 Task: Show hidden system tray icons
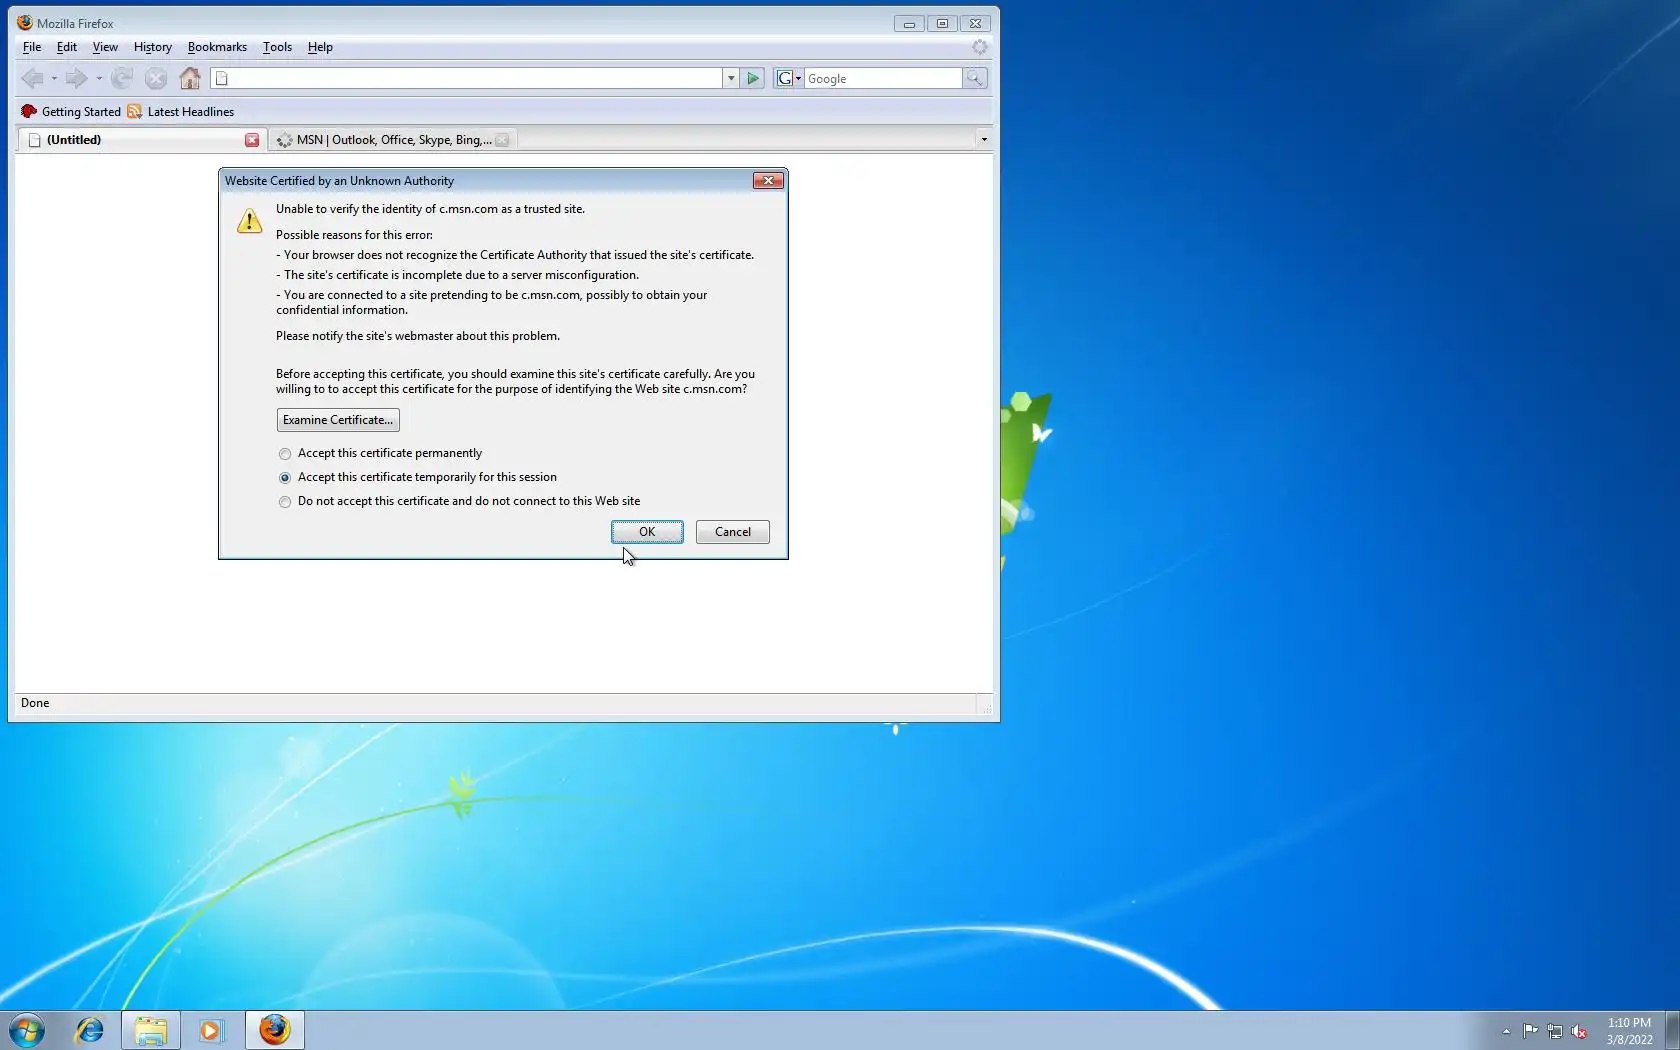[1506, 1031]
